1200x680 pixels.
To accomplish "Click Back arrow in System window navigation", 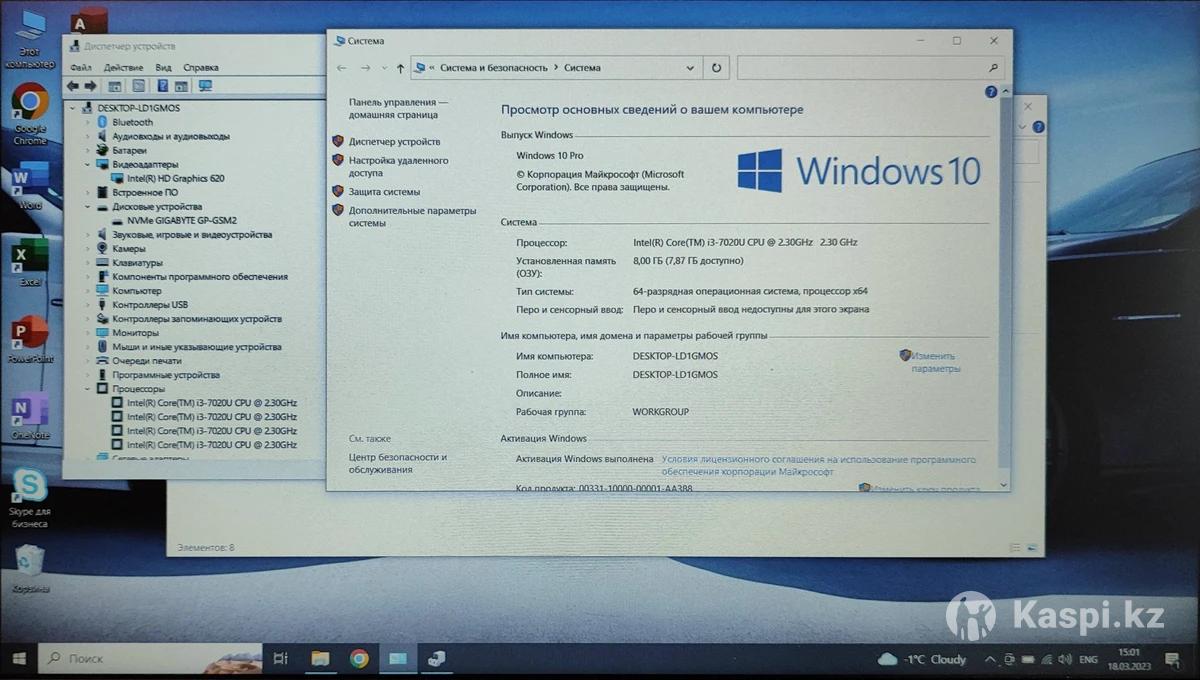I will pos(342,68).
